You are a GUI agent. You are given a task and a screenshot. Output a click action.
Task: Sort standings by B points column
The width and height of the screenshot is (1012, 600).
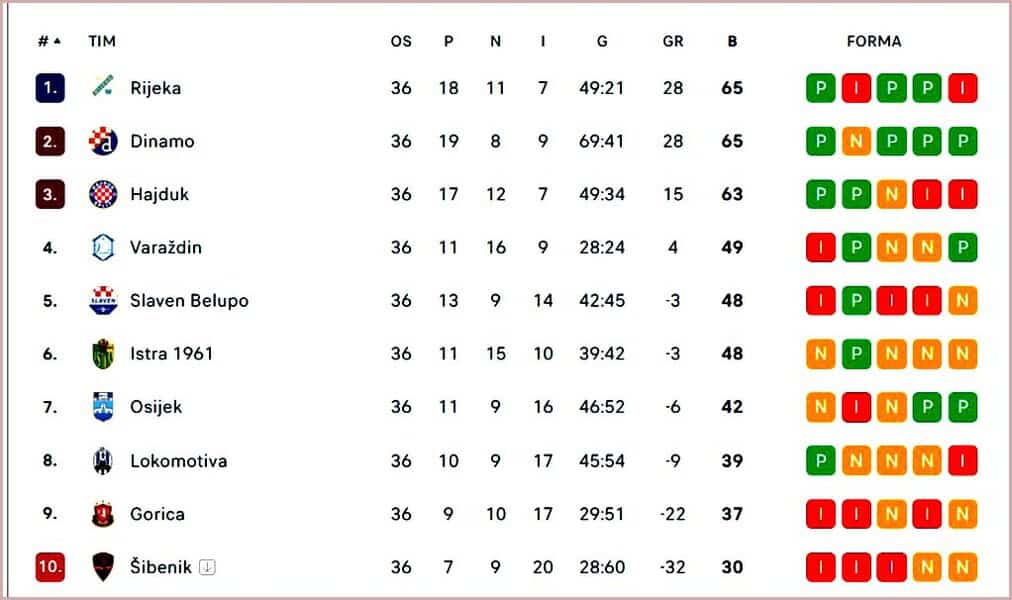coord(732,41)
